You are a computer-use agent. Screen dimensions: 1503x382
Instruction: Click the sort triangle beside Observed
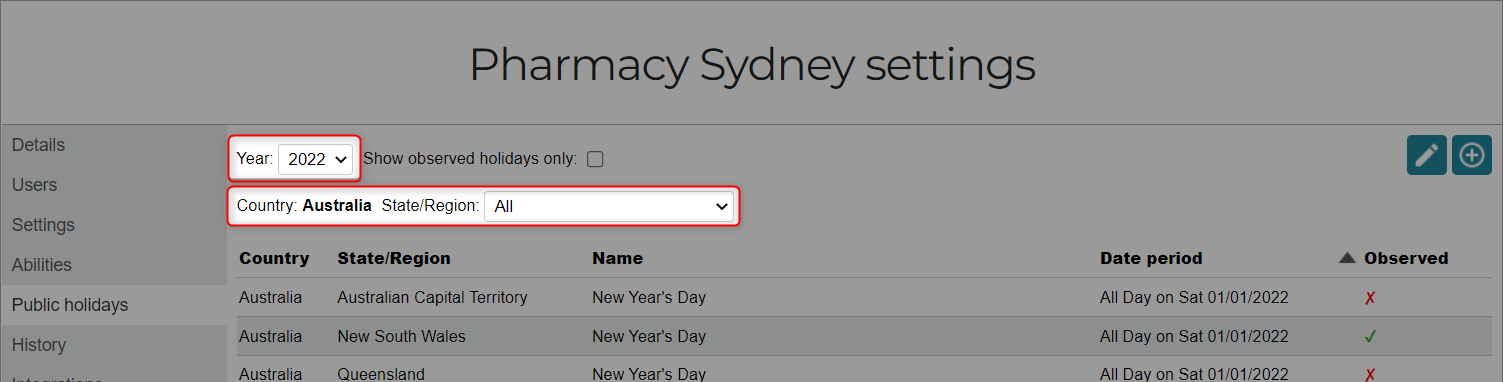coord(1347,258)
